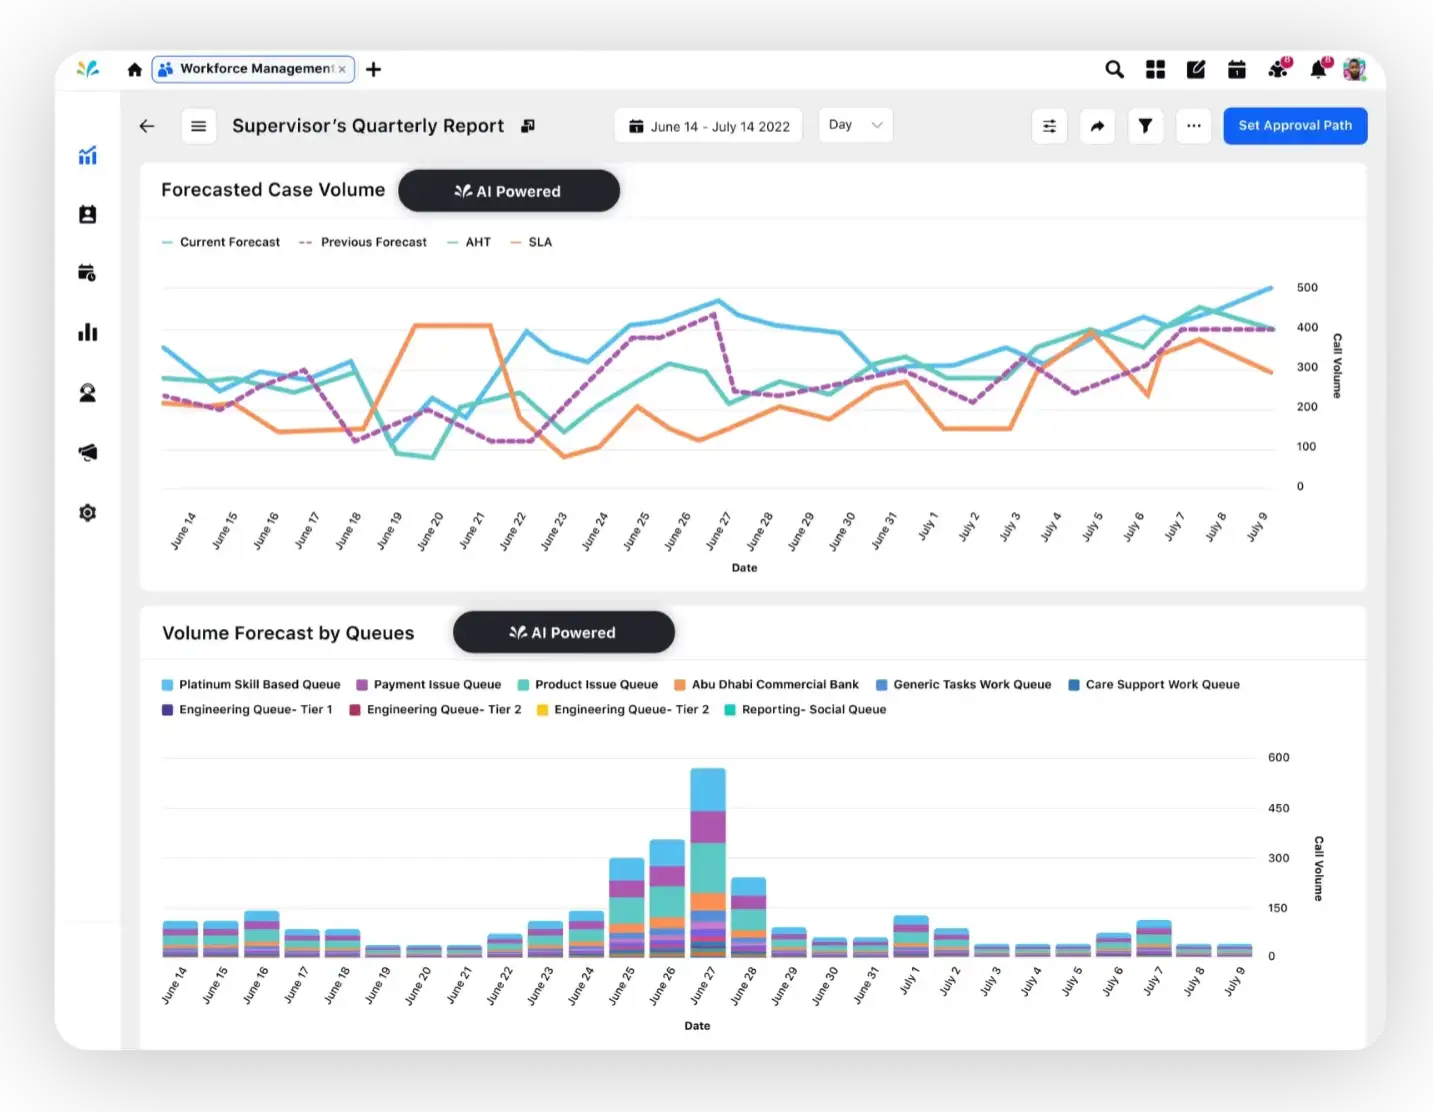Open the notifications bell with the badge
Screen dimensions: 1433x1112
click(1318, 68)
